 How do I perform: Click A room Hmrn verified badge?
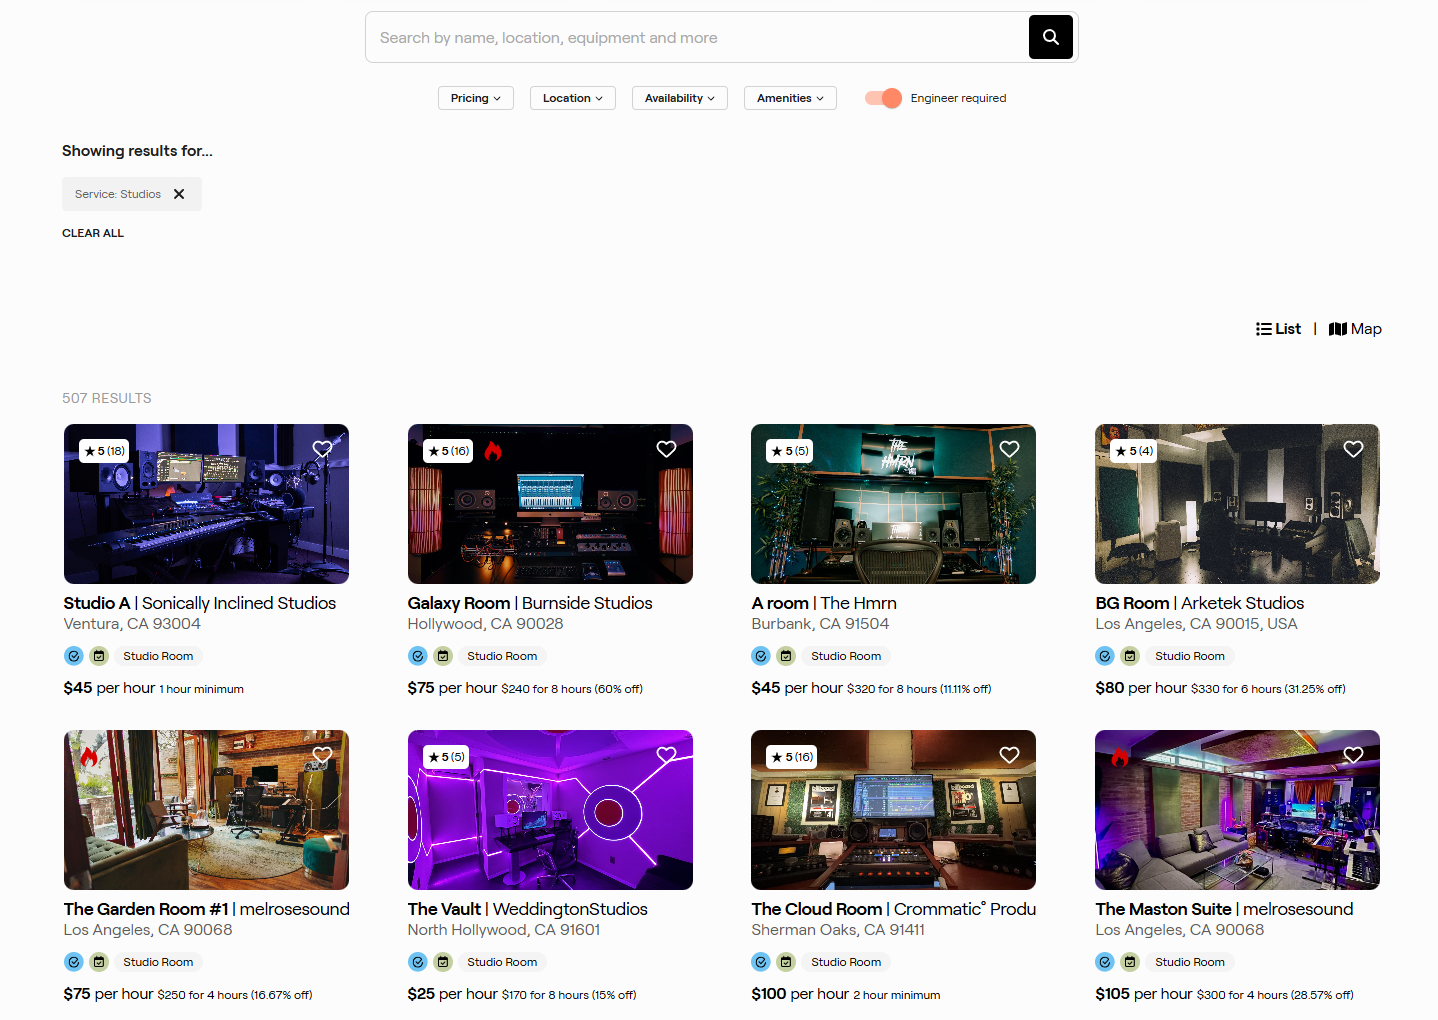tap(761, 656)
